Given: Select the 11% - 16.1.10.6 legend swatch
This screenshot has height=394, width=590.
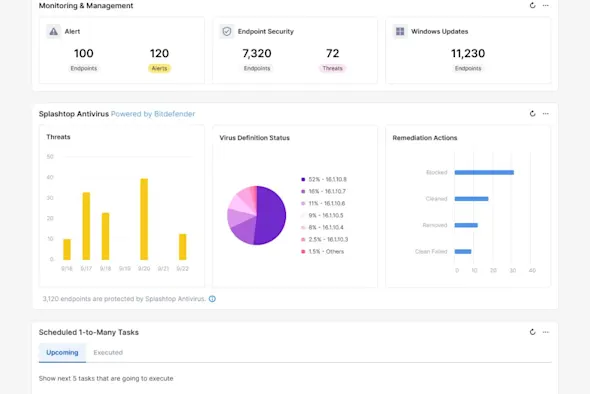Looking at the screenshot, I should (x=303, y=204).
